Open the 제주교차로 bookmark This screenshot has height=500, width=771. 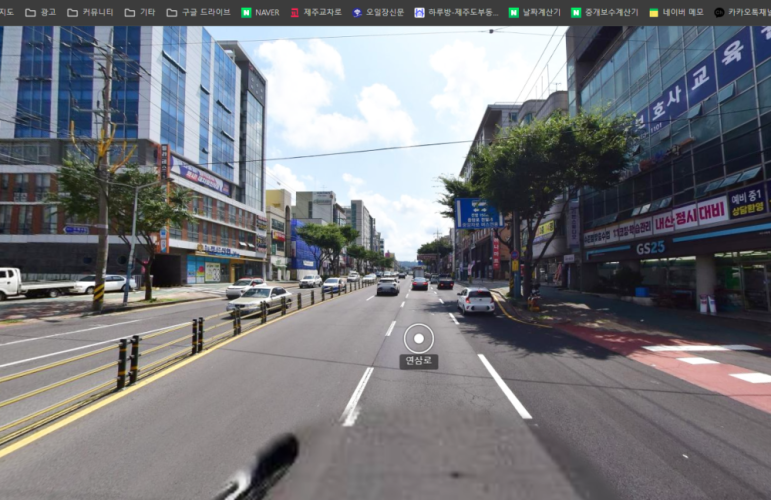tap(315, 12)
